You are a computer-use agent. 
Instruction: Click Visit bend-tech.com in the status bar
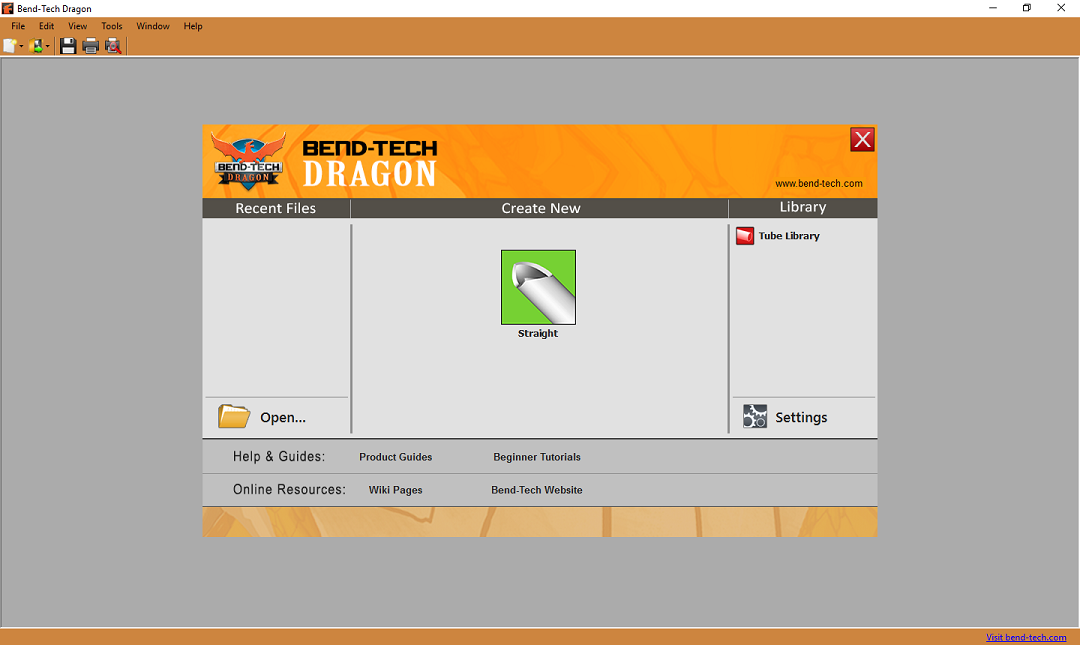(x=1026, y=637)
